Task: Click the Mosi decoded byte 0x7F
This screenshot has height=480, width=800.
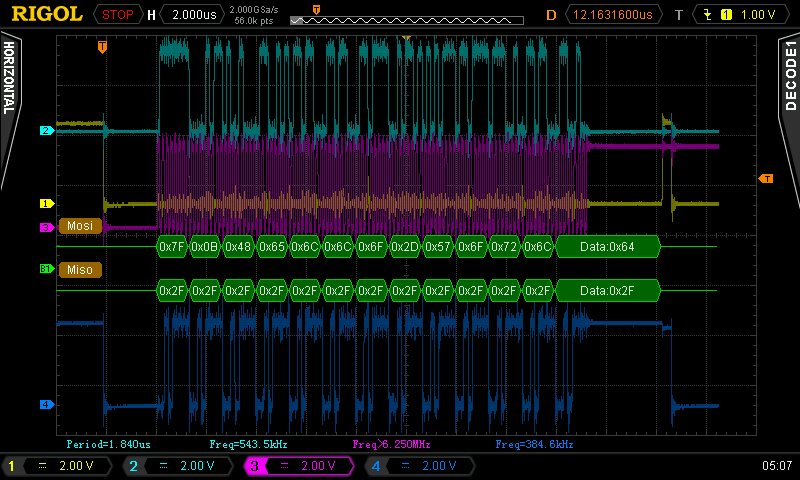Action: tap(171, 246)
